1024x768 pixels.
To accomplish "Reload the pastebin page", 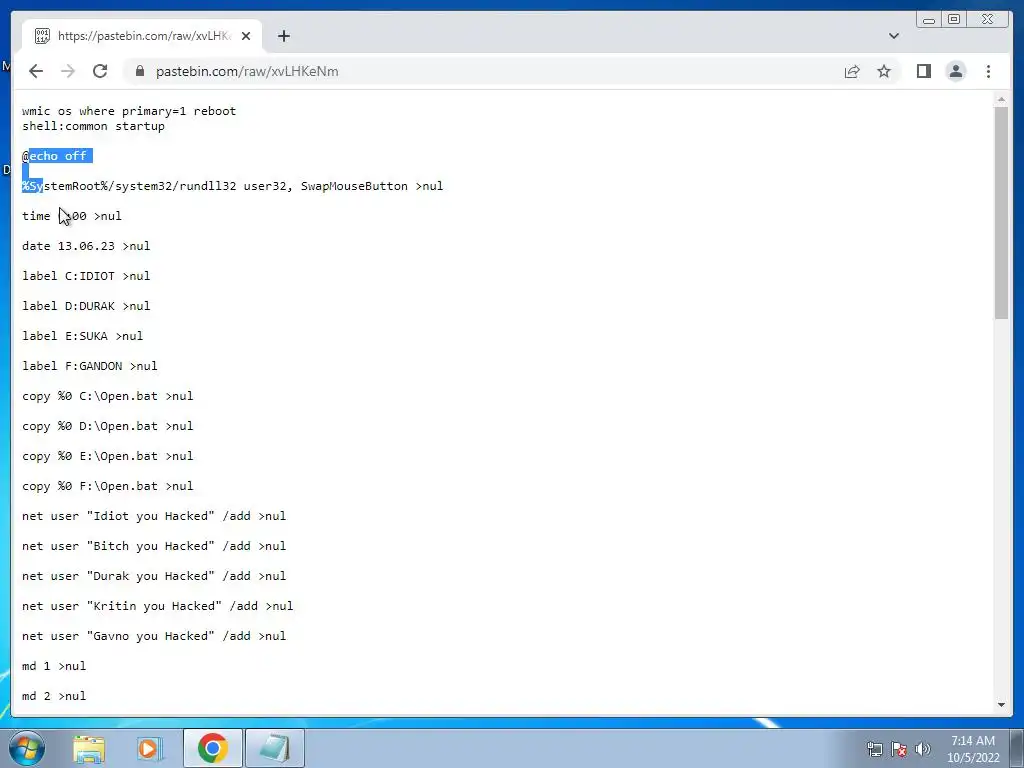I will point(100,71).
